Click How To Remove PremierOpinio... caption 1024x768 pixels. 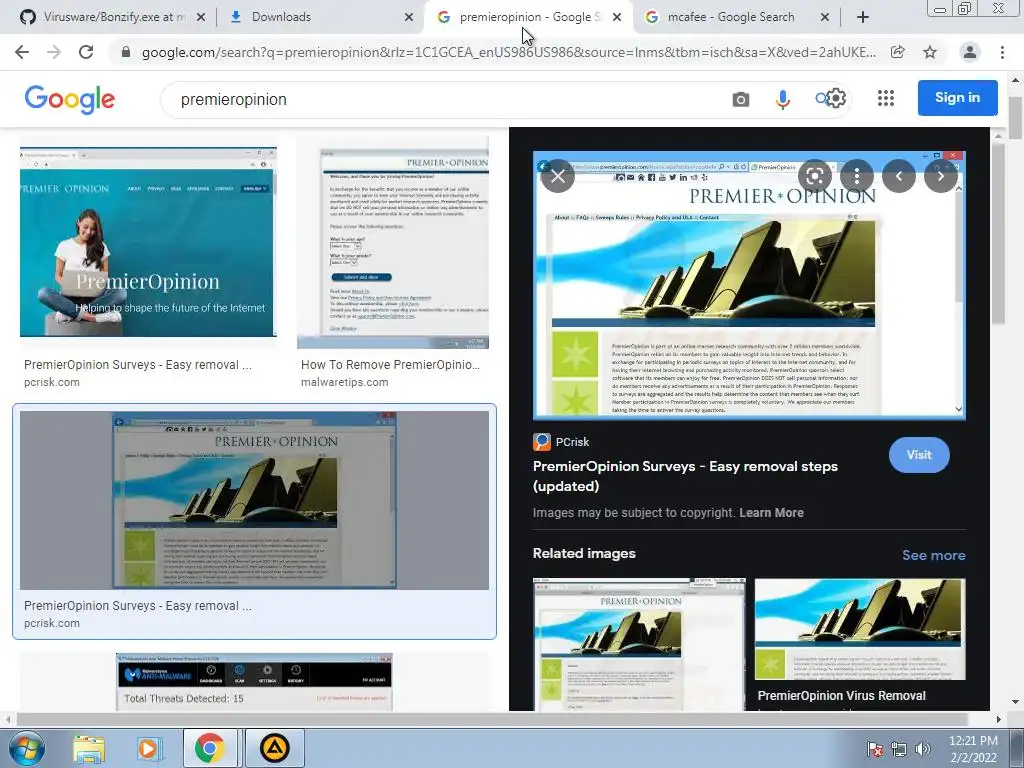(x=391, y=364)
